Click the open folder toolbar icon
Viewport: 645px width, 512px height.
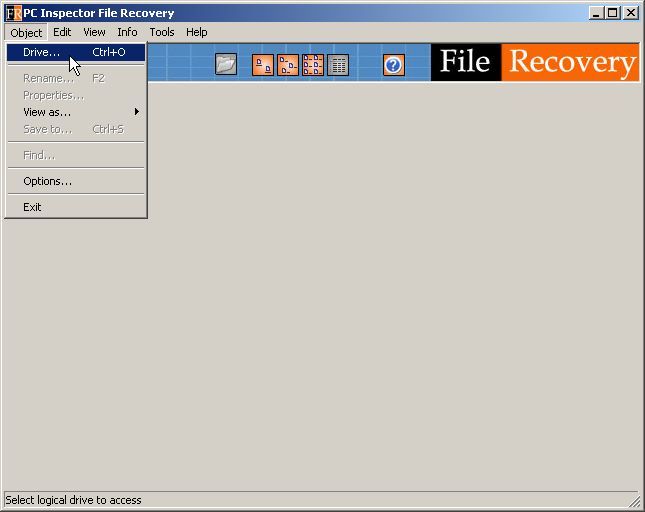pyautogui.click(x=226, y=65)
